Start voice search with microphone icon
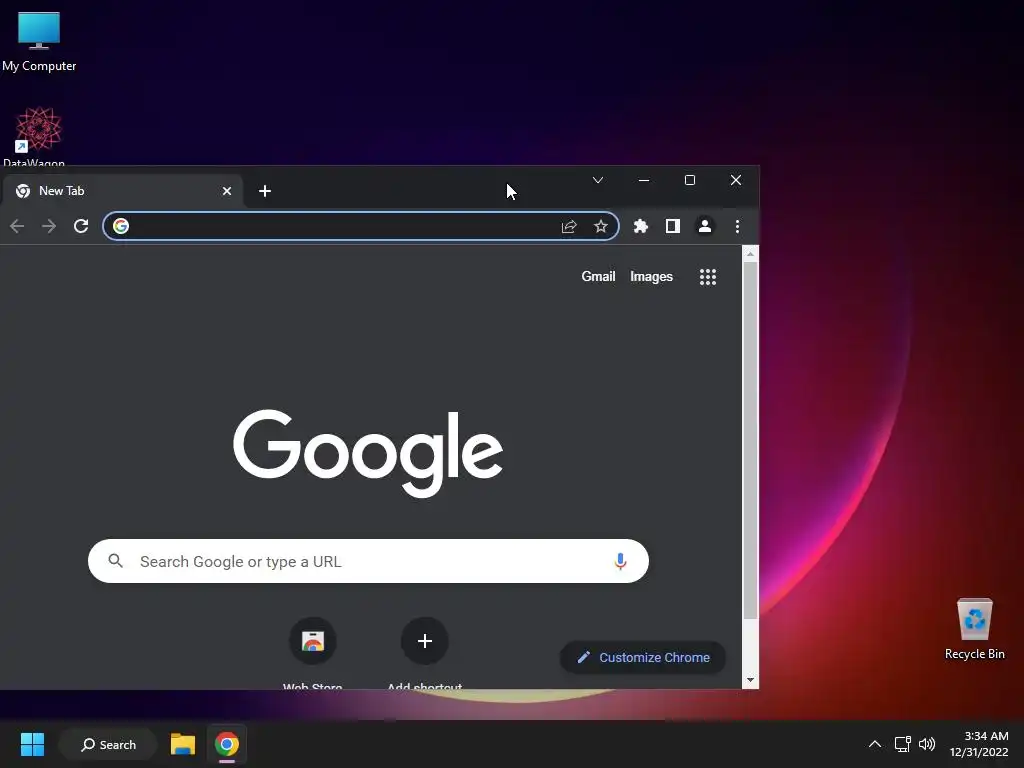Viewport: 1024px width, 768px height. pos(620,561)
